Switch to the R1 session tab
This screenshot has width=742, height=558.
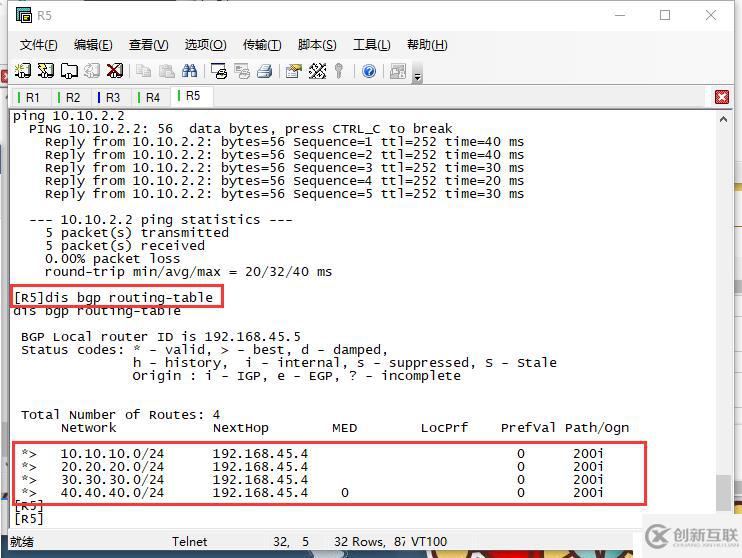(x=29, y=97)
